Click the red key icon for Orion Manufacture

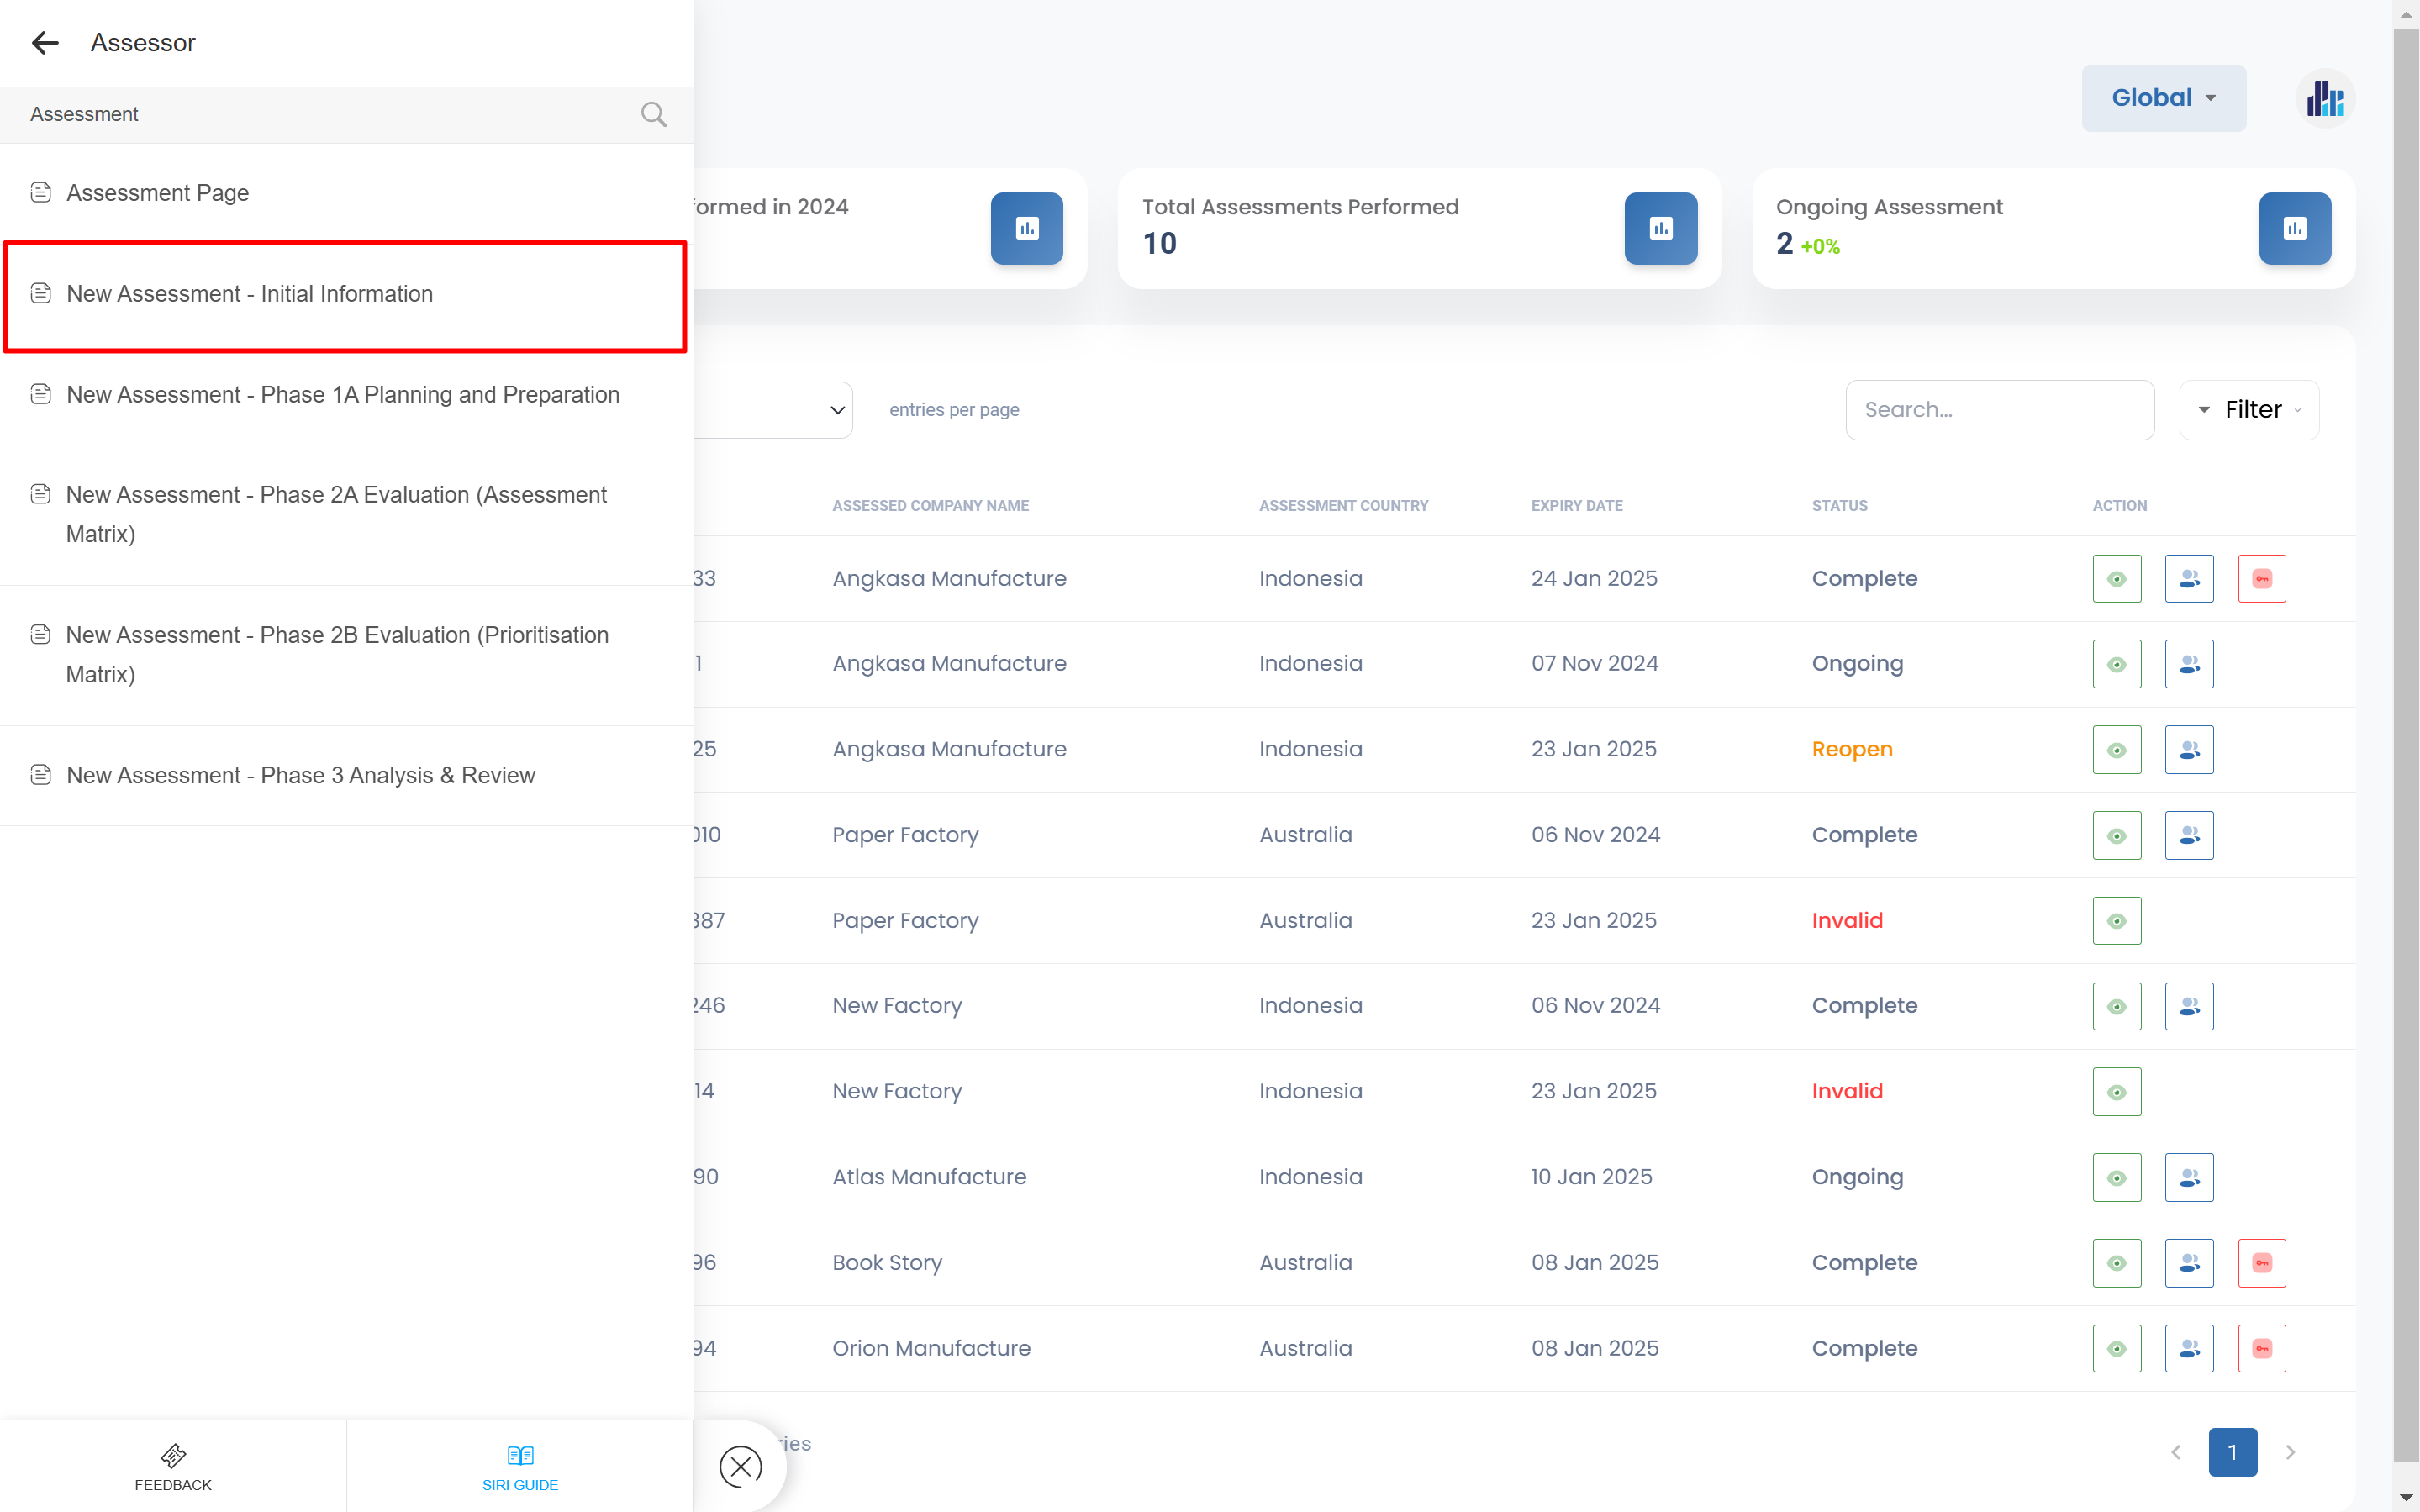pos(2261,1349)
